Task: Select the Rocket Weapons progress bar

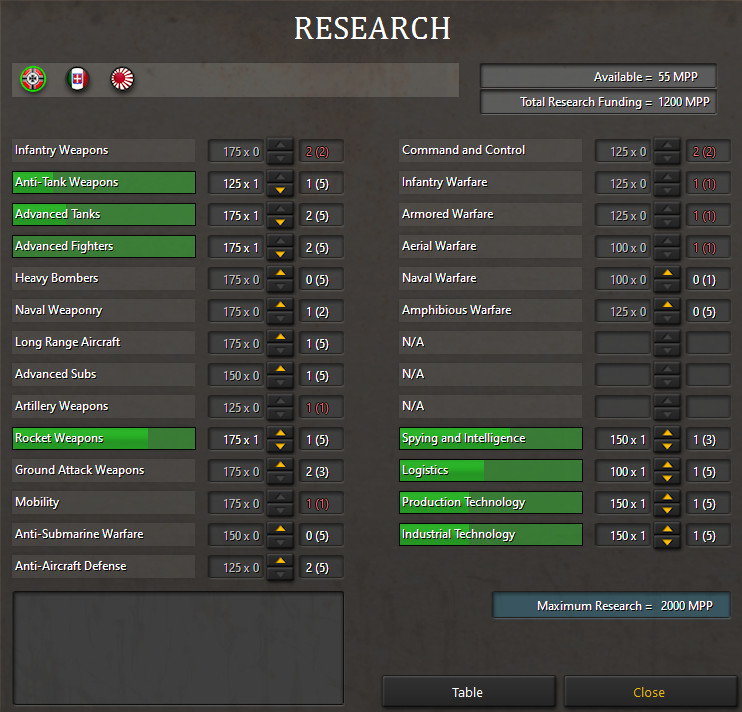Action: coord(104,439)
